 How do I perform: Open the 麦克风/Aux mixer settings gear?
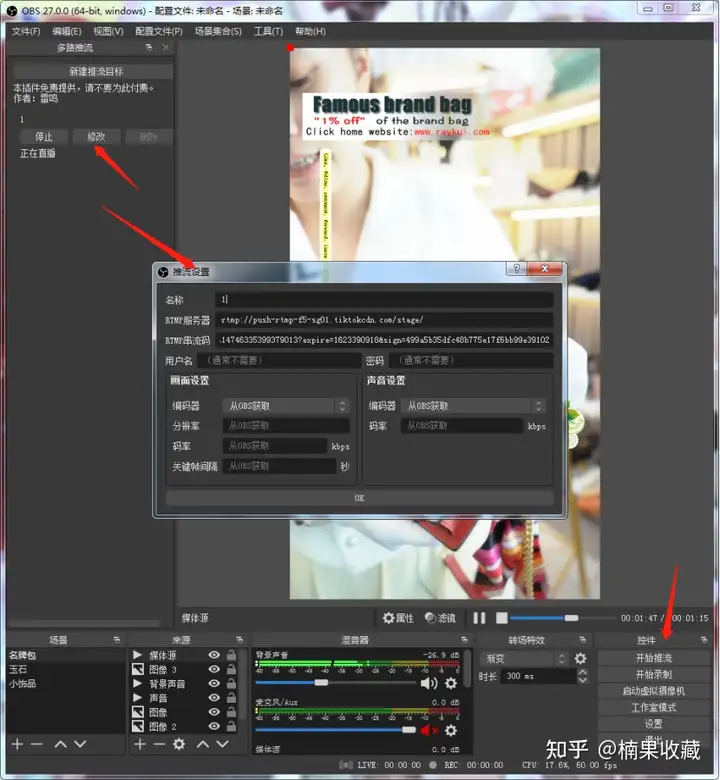pos(451,730)
